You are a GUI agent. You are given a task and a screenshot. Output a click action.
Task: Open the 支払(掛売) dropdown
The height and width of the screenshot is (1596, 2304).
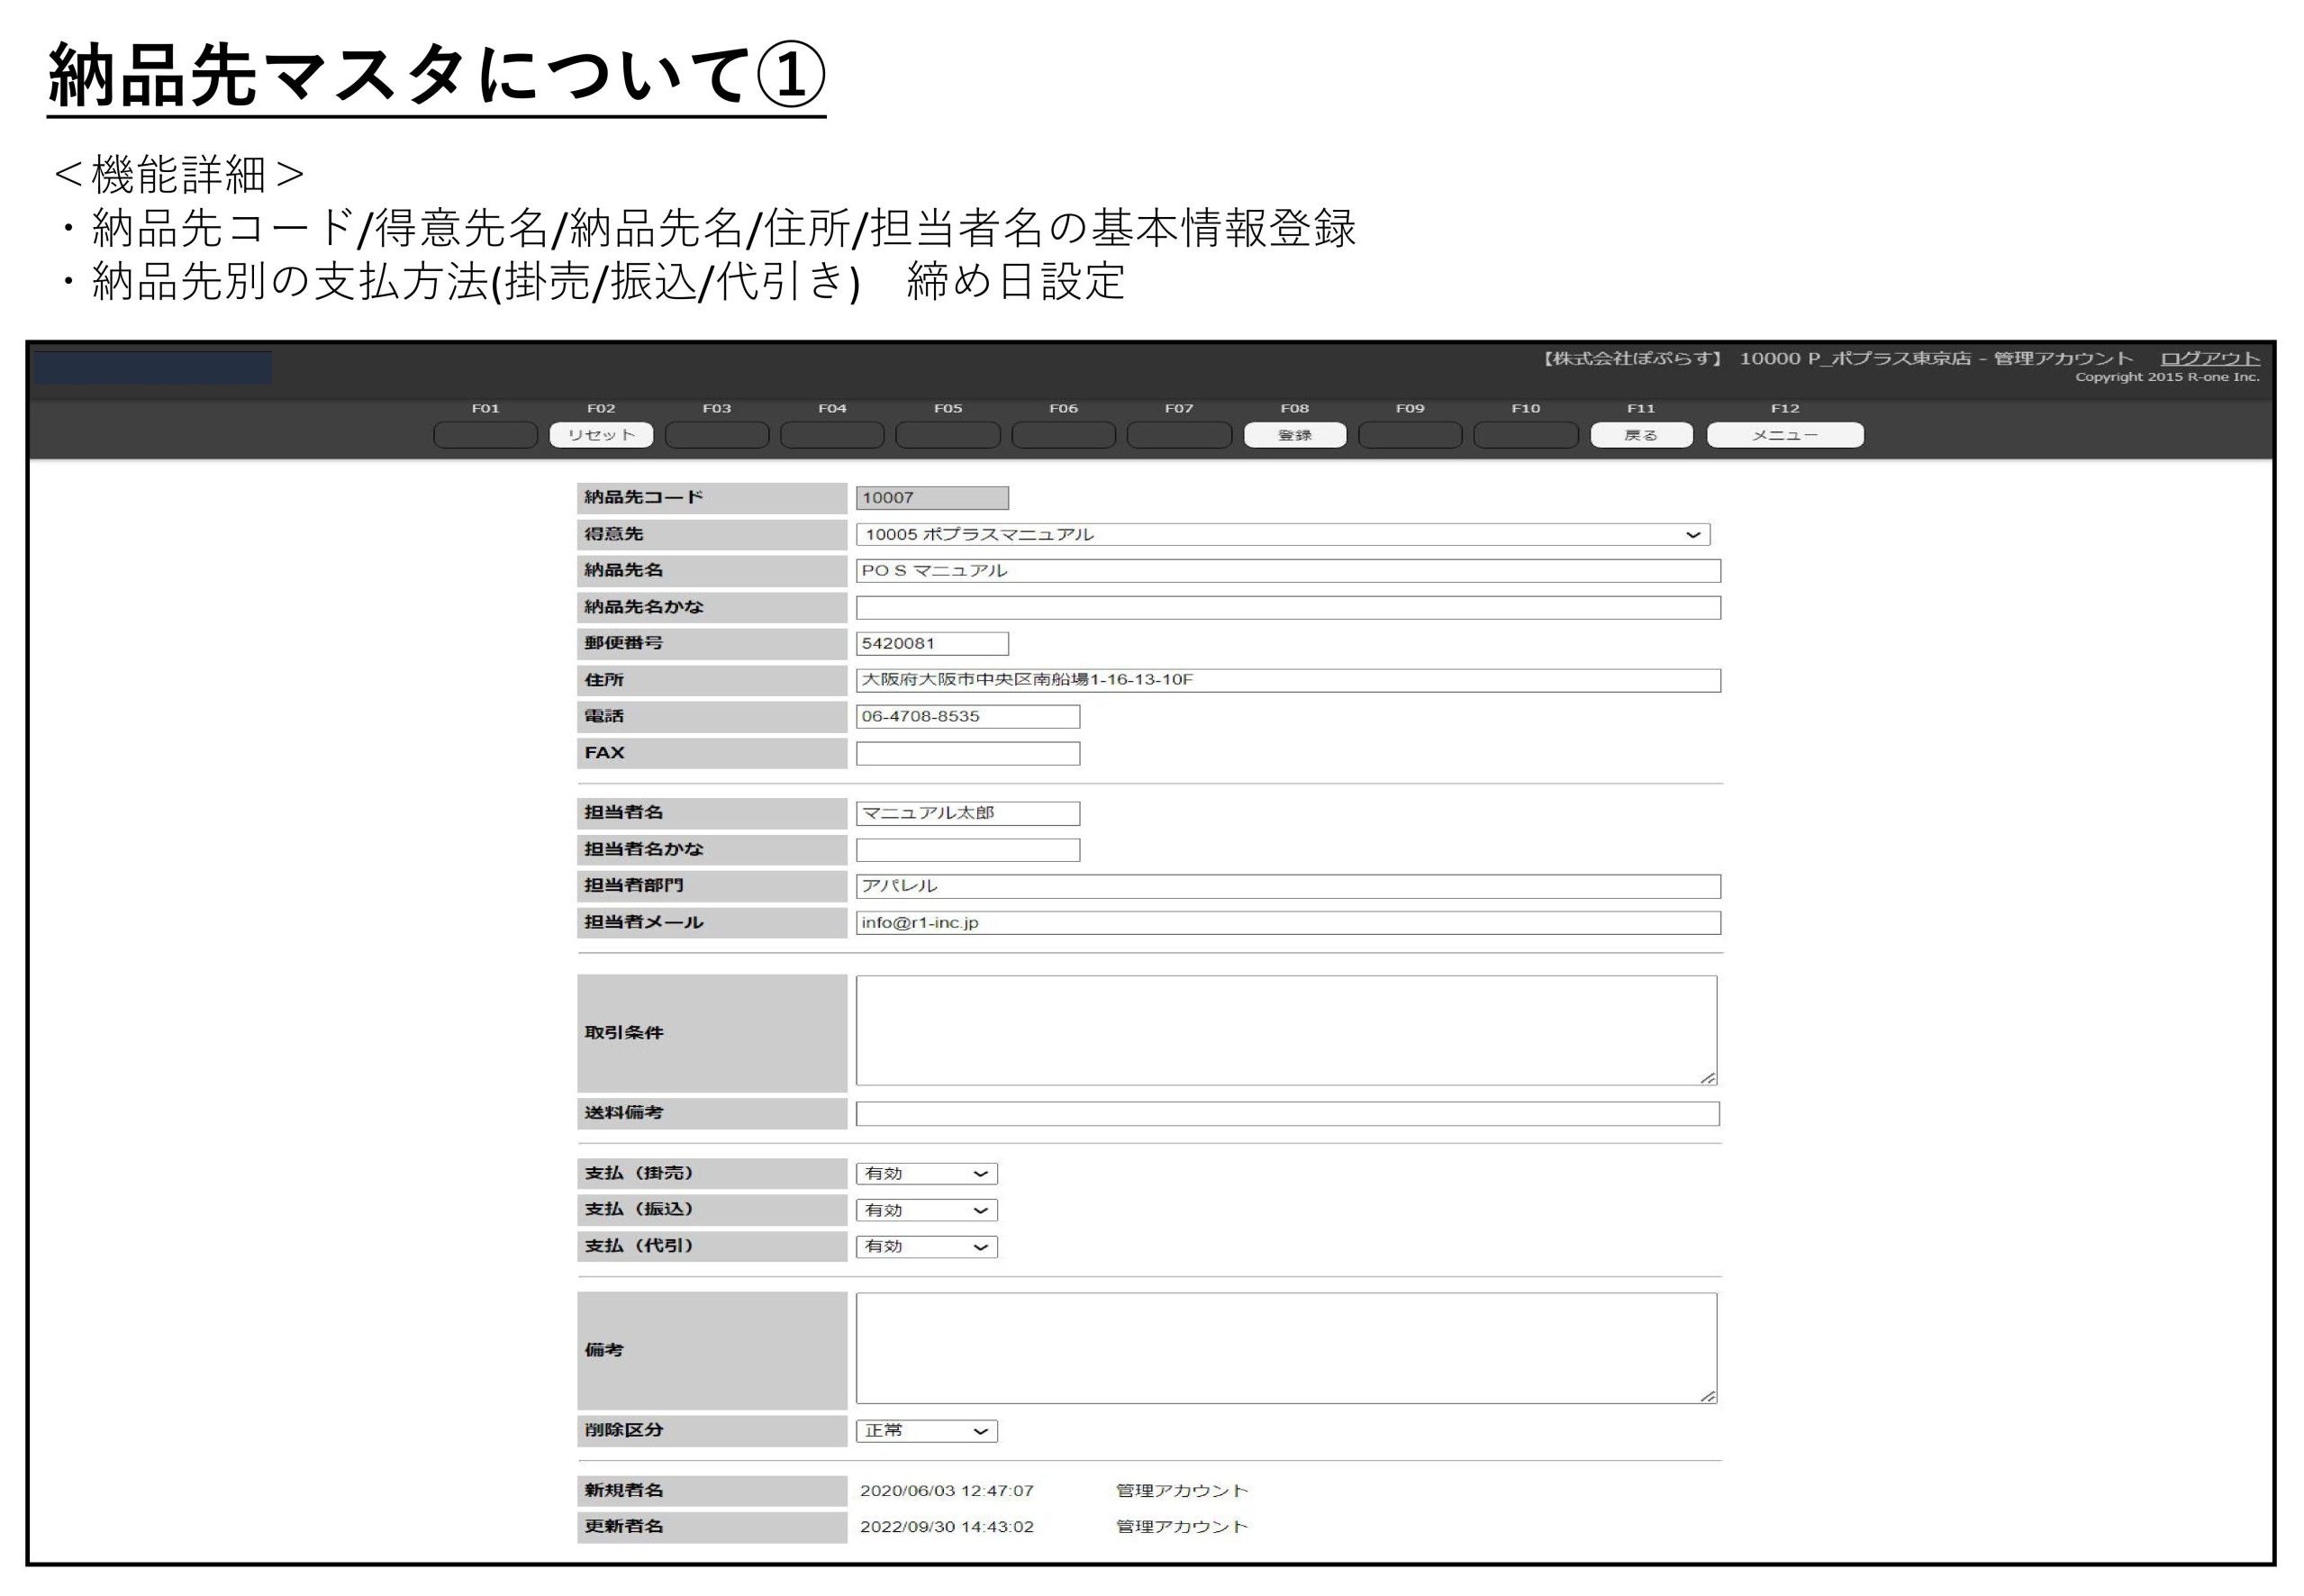926,1174
